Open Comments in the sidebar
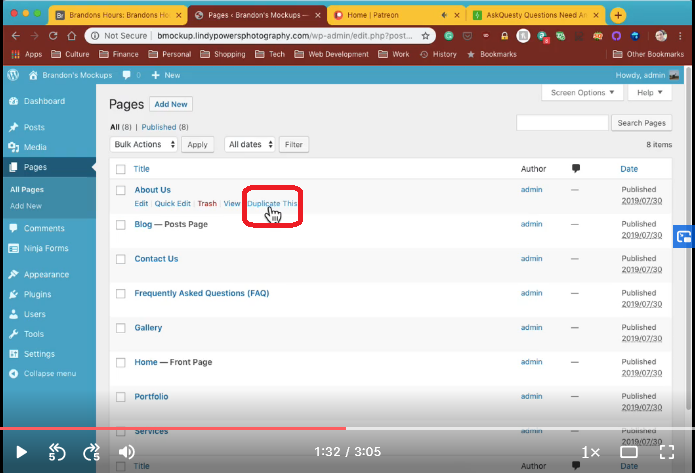The width and height of the screenshot is (695, 473). click(x=44, y=228)
